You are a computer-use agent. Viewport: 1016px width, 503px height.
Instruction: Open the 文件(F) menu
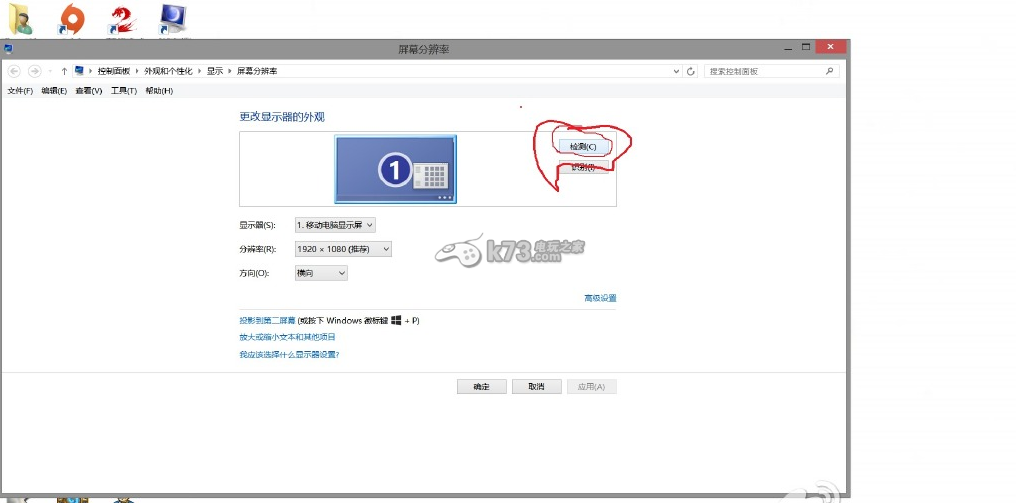pyautogui.click(x=20, y=91)
